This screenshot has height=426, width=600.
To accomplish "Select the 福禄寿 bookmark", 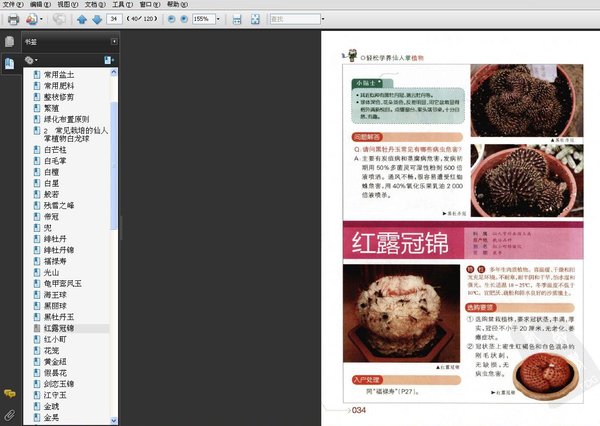I will (x=55, y=261).
